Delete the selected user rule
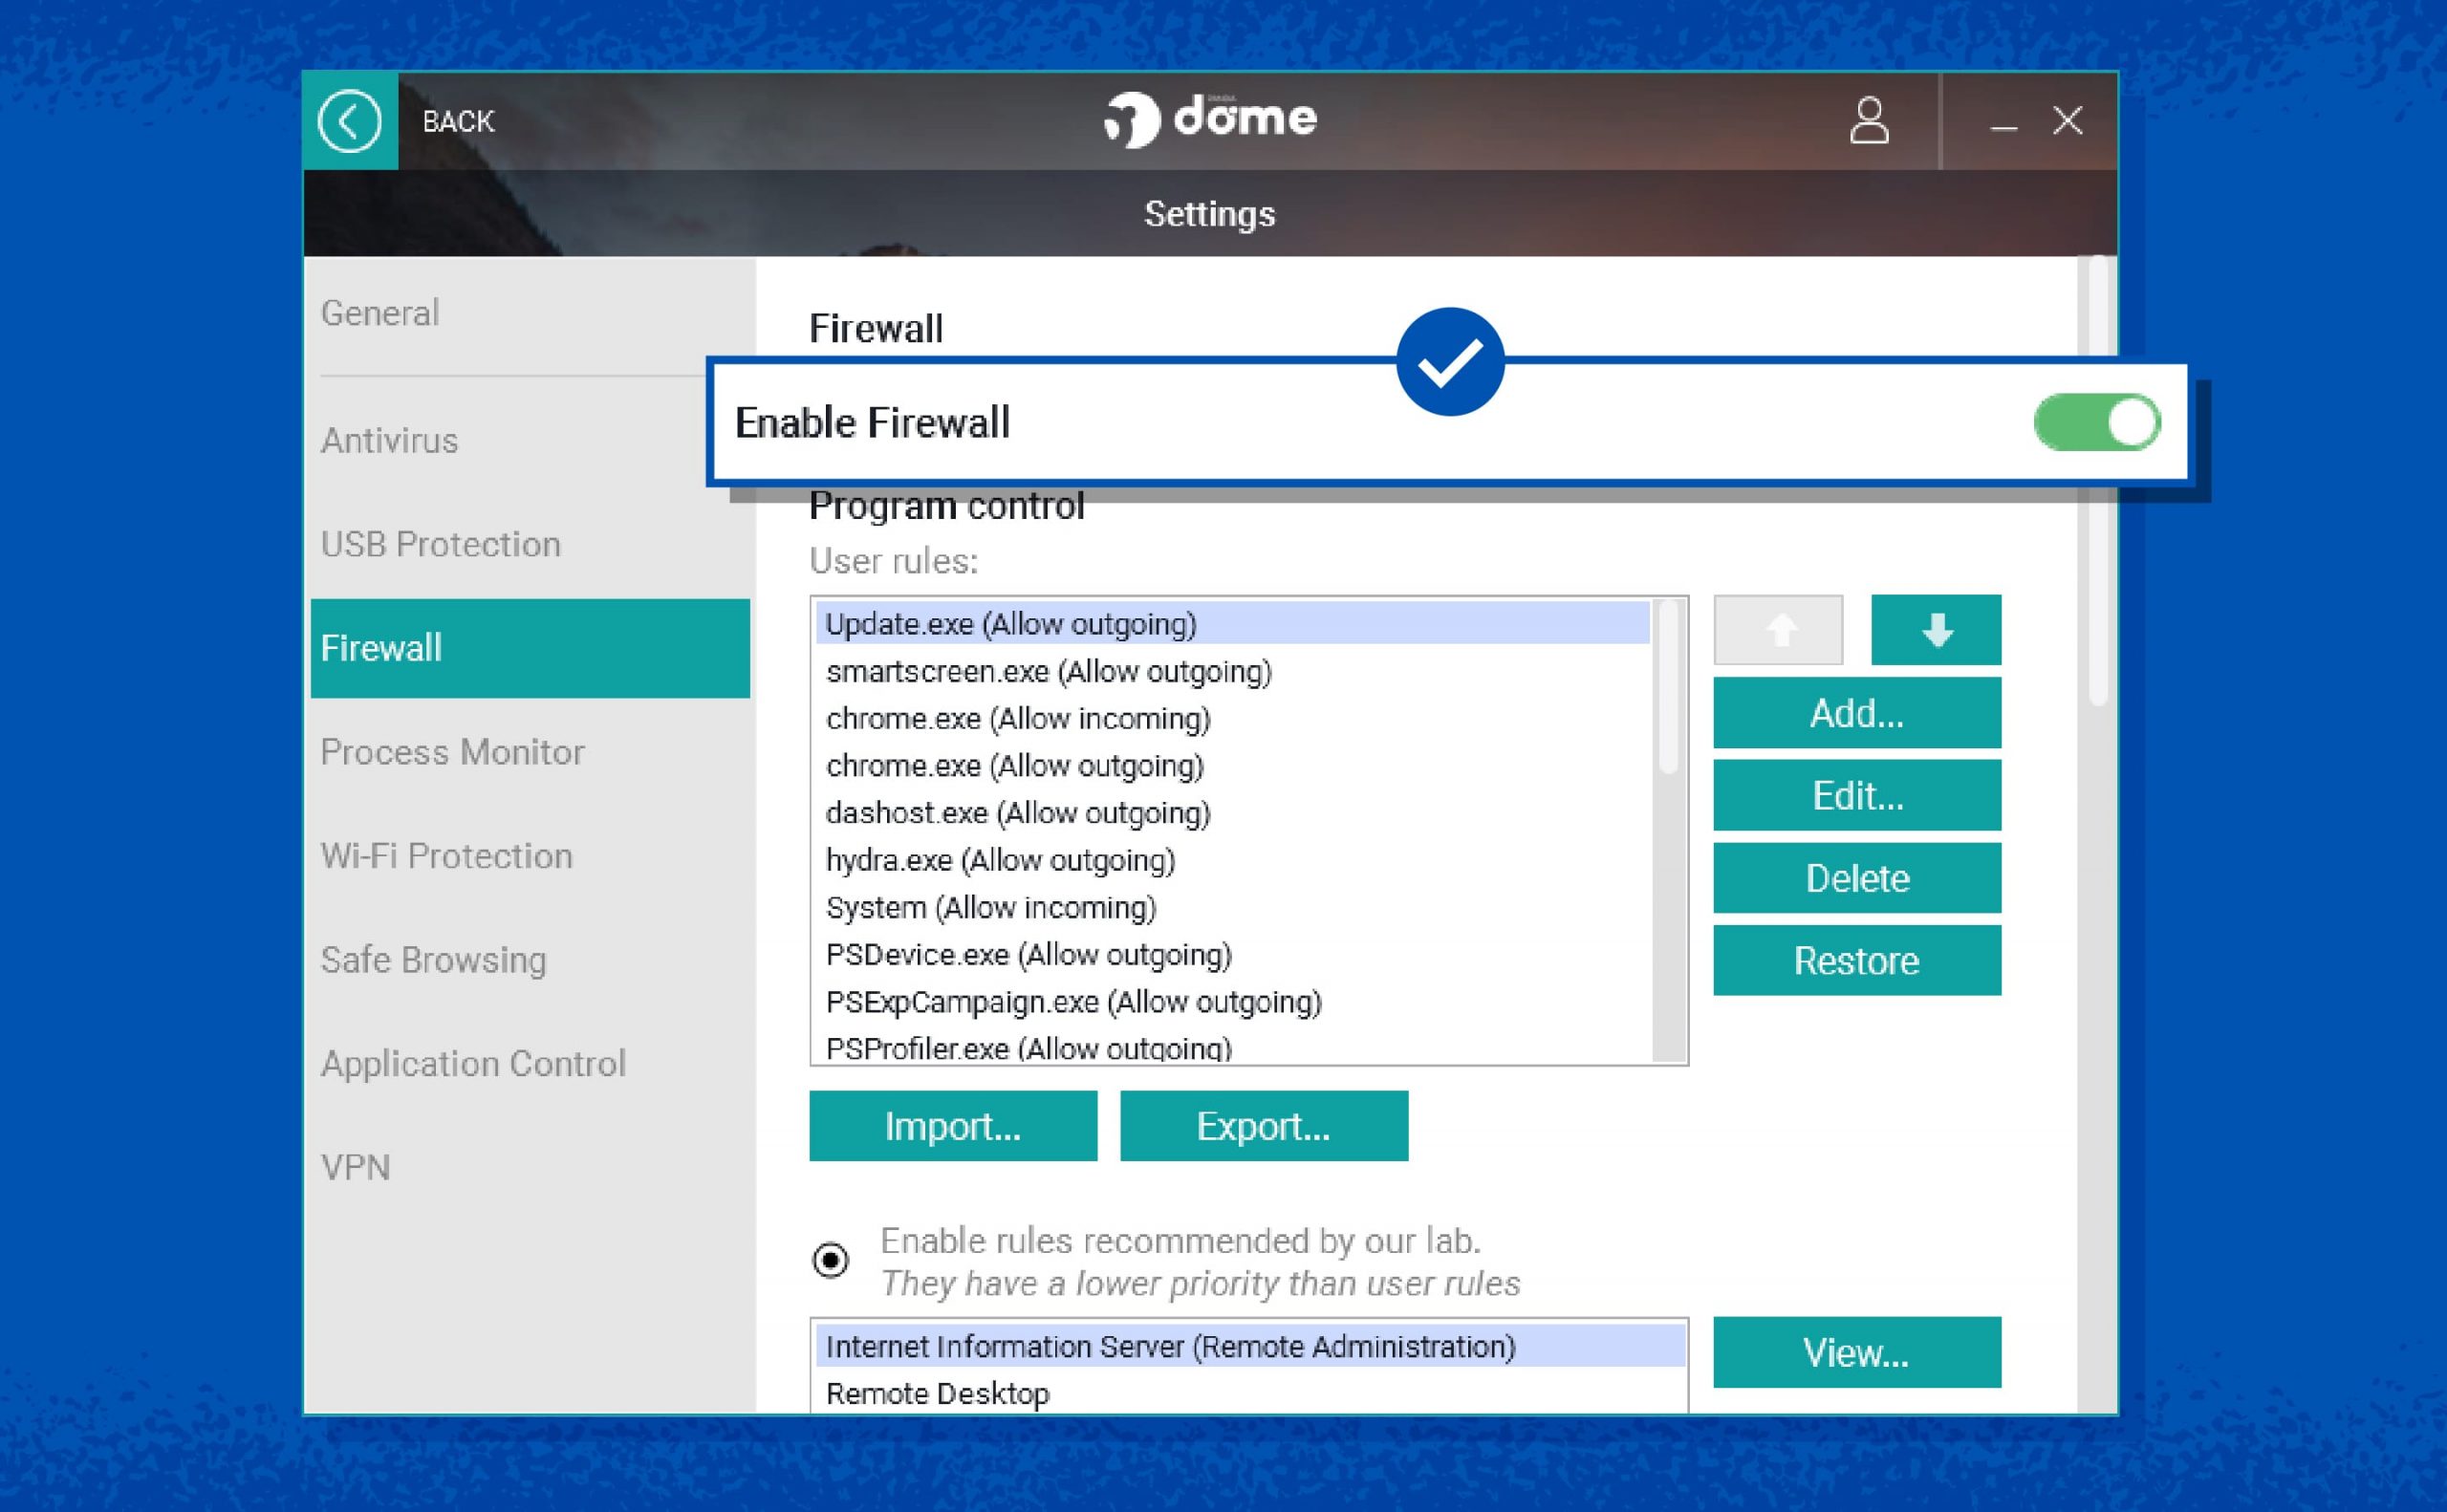The image size is (2447, 1512). (x=1856, y=878)
